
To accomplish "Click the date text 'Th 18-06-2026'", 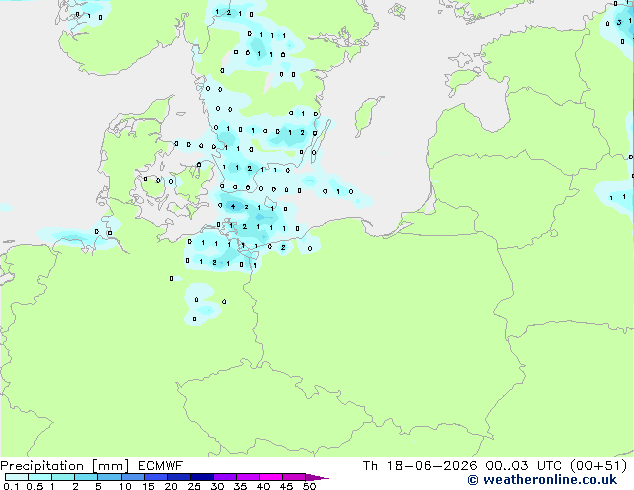I will pos(420,466).
